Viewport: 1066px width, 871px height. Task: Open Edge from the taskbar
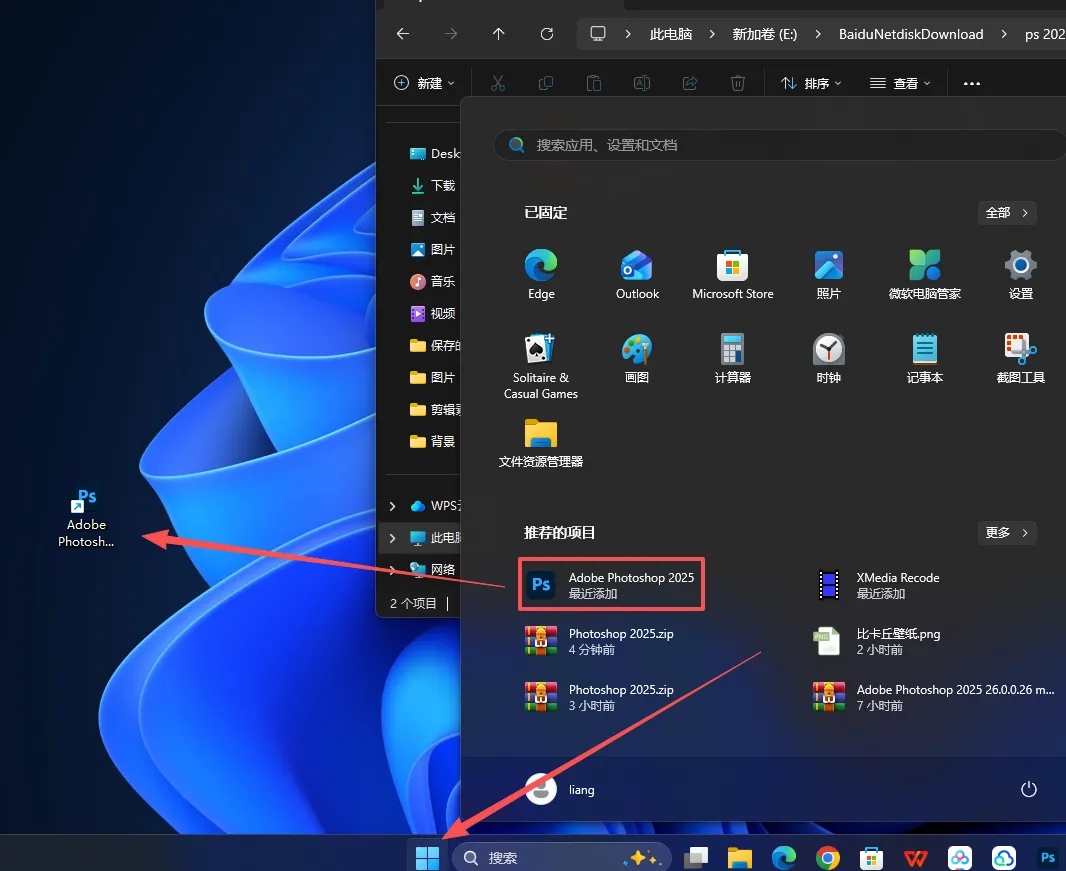[784, 857]
